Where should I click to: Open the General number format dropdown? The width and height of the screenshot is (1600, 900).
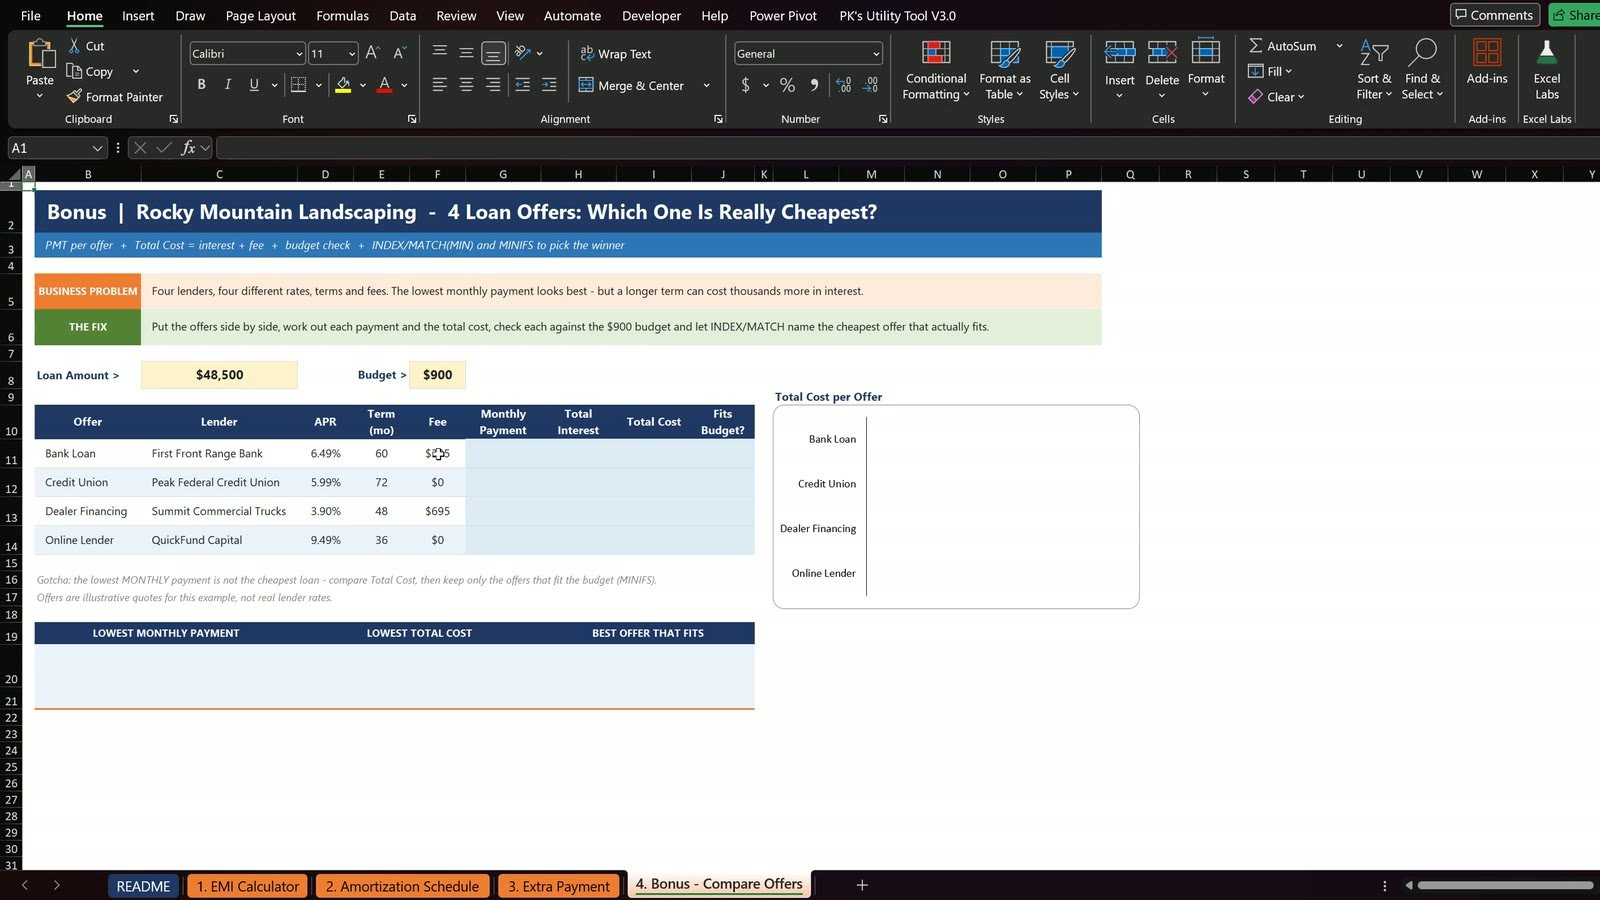(x=876, y=54)
